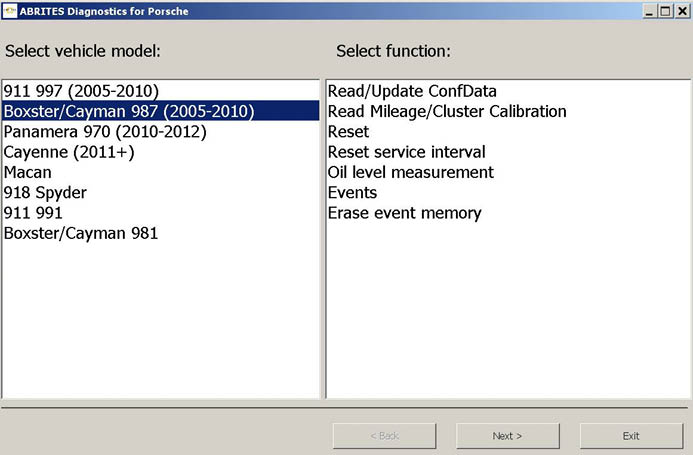Click the Next button

tap(507, 436)
